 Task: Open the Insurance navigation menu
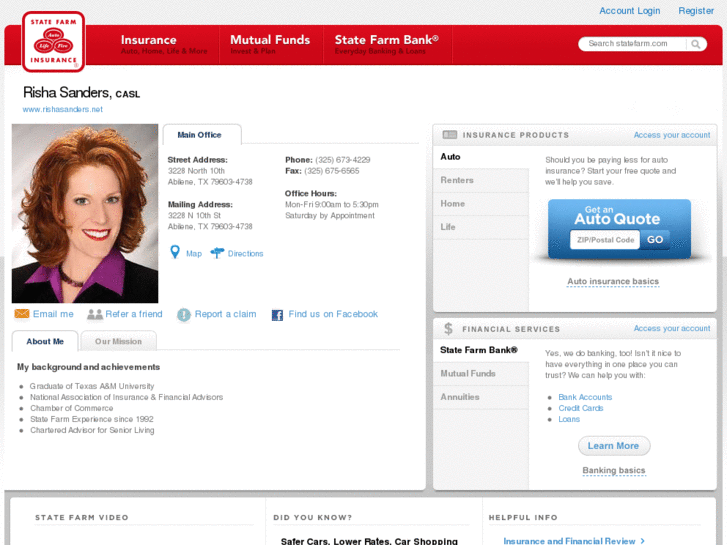coord(164,45)
